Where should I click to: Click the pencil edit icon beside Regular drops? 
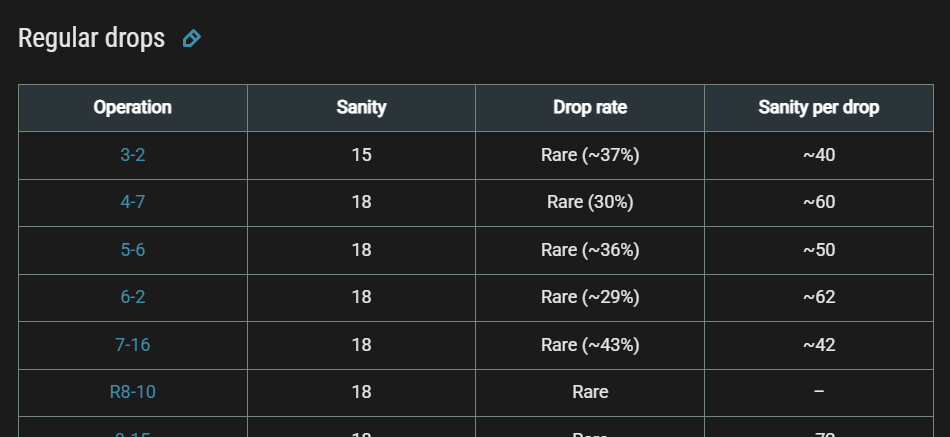[191, 39]
